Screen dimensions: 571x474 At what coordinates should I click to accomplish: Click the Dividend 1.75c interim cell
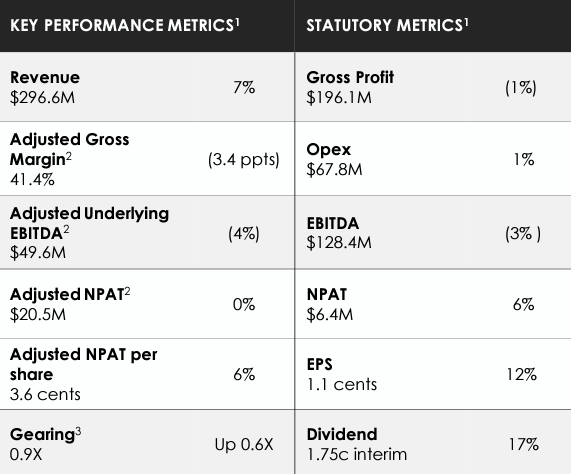point(357,444)
